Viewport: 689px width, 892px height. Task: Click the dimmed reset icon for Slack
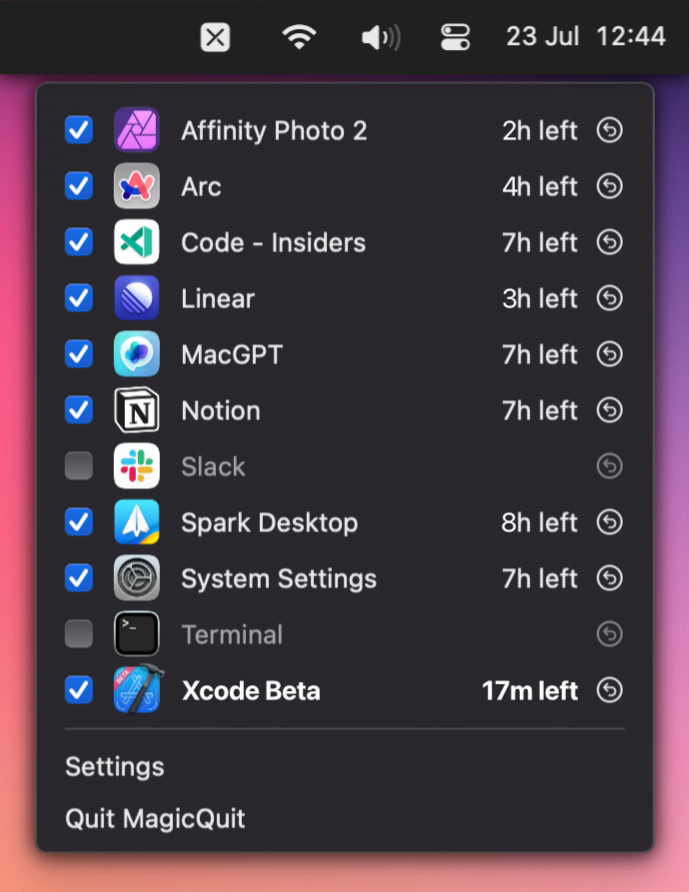tap(609, 466)
